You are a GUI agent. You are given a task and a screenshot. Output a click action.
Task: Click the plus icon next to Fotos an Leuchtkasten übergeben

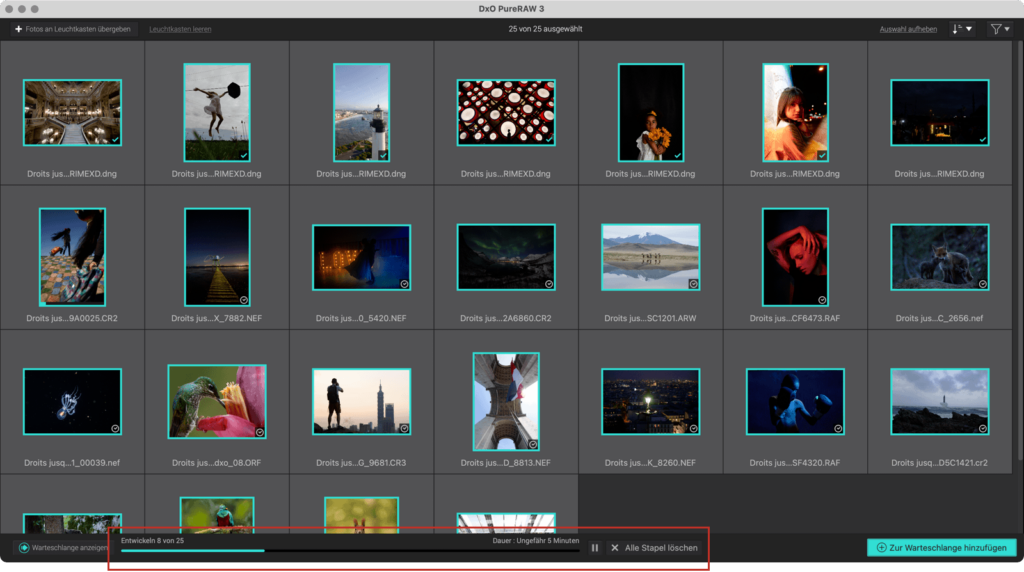pyautogui.click(x=18, y=29)
